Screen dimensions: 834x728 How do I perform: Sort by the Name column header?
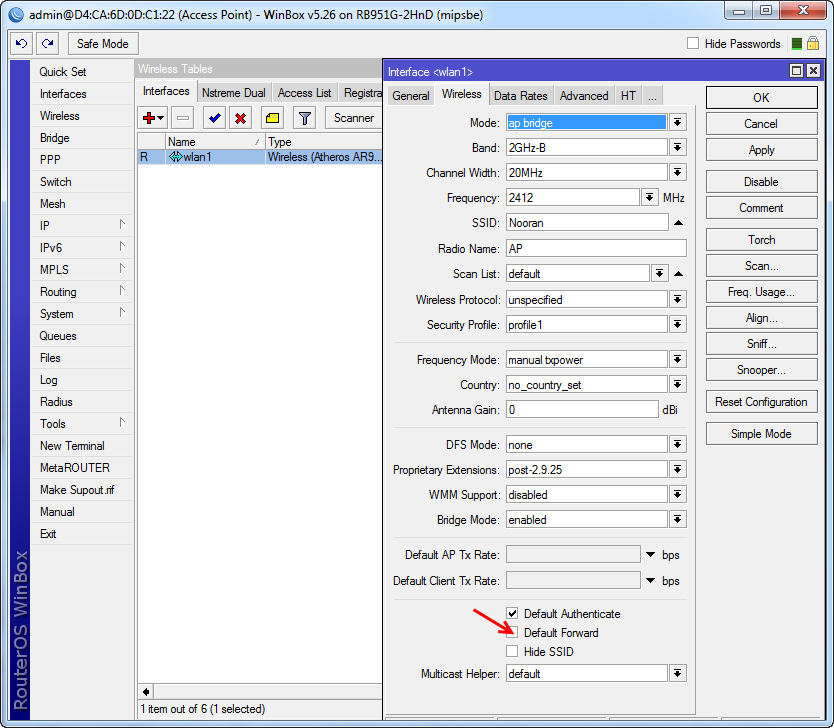[215, 142]
